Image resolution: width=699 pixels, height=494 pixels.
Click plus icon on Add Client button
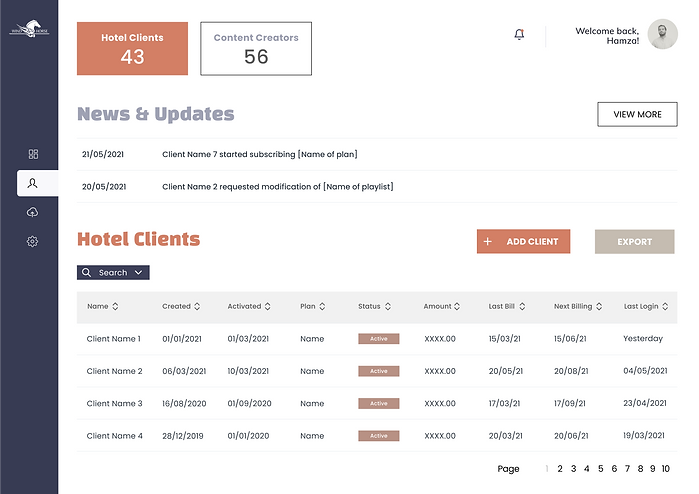pyautogui.click(x=488, y=241)
